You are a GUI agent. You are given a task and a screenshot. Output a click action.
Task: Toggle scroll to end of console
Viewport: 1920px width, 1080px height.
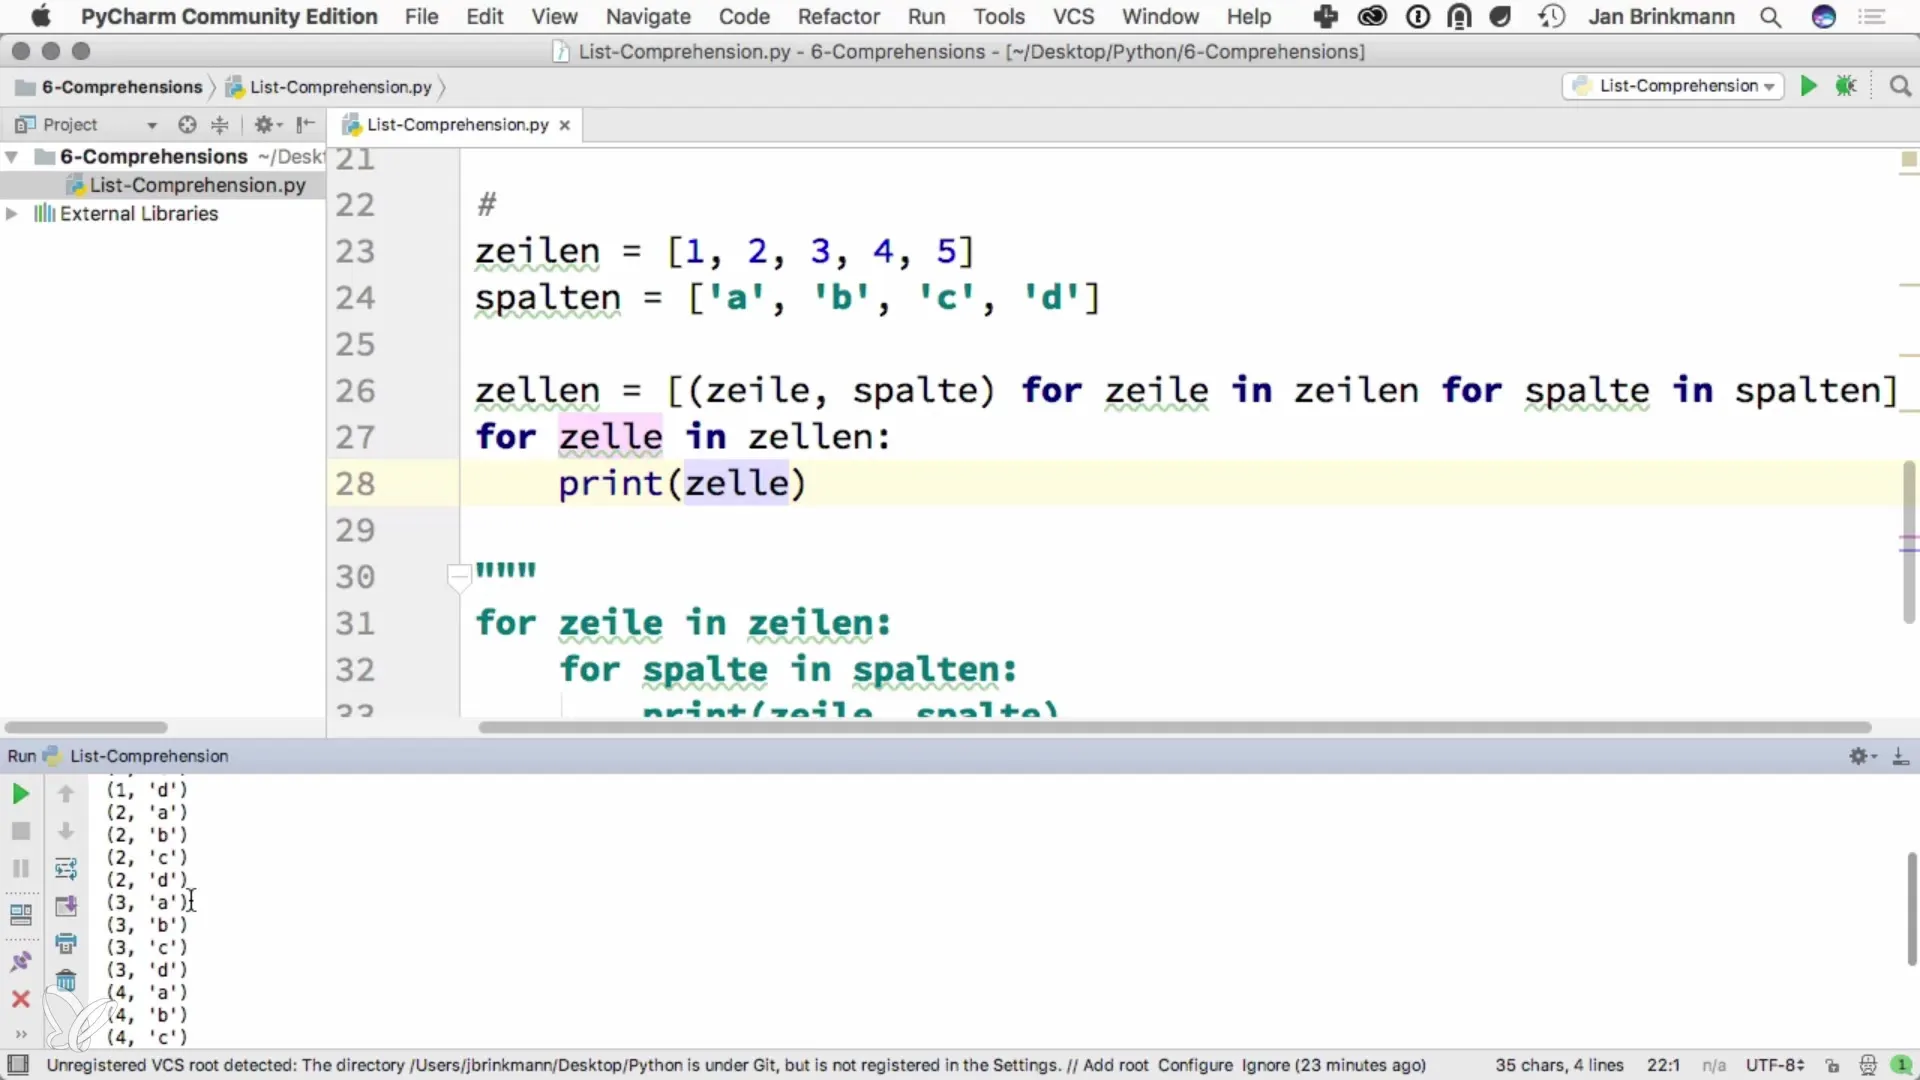pyautogui.click(x=66, y=906)
